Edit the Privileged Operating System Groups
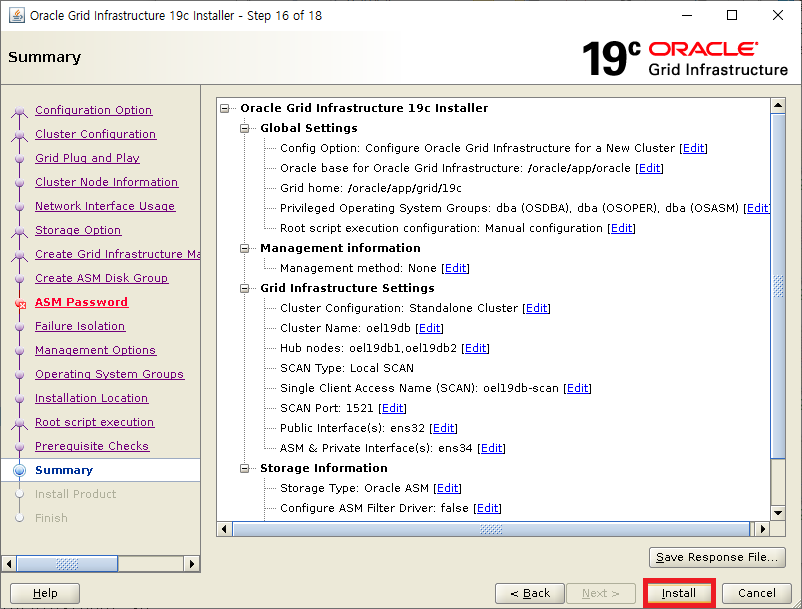The width and height of the screenshot is (802, 609). 758,208
